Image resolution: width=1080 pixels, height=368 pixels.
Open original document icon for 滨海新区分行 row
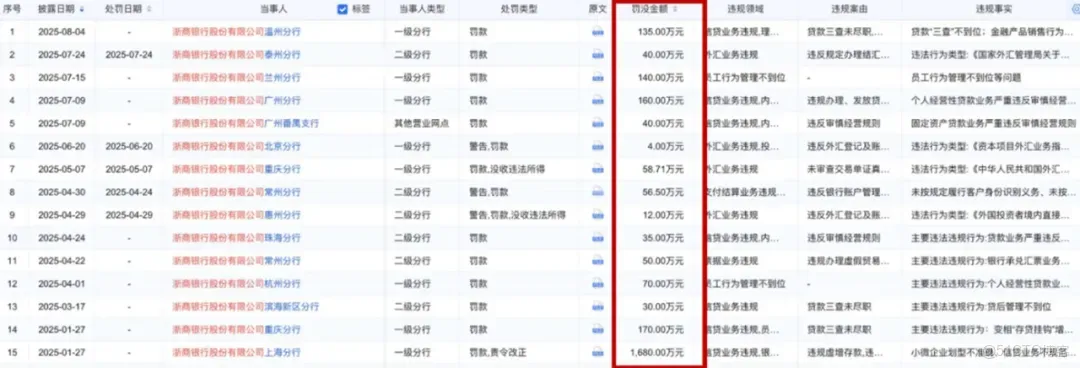598,306
